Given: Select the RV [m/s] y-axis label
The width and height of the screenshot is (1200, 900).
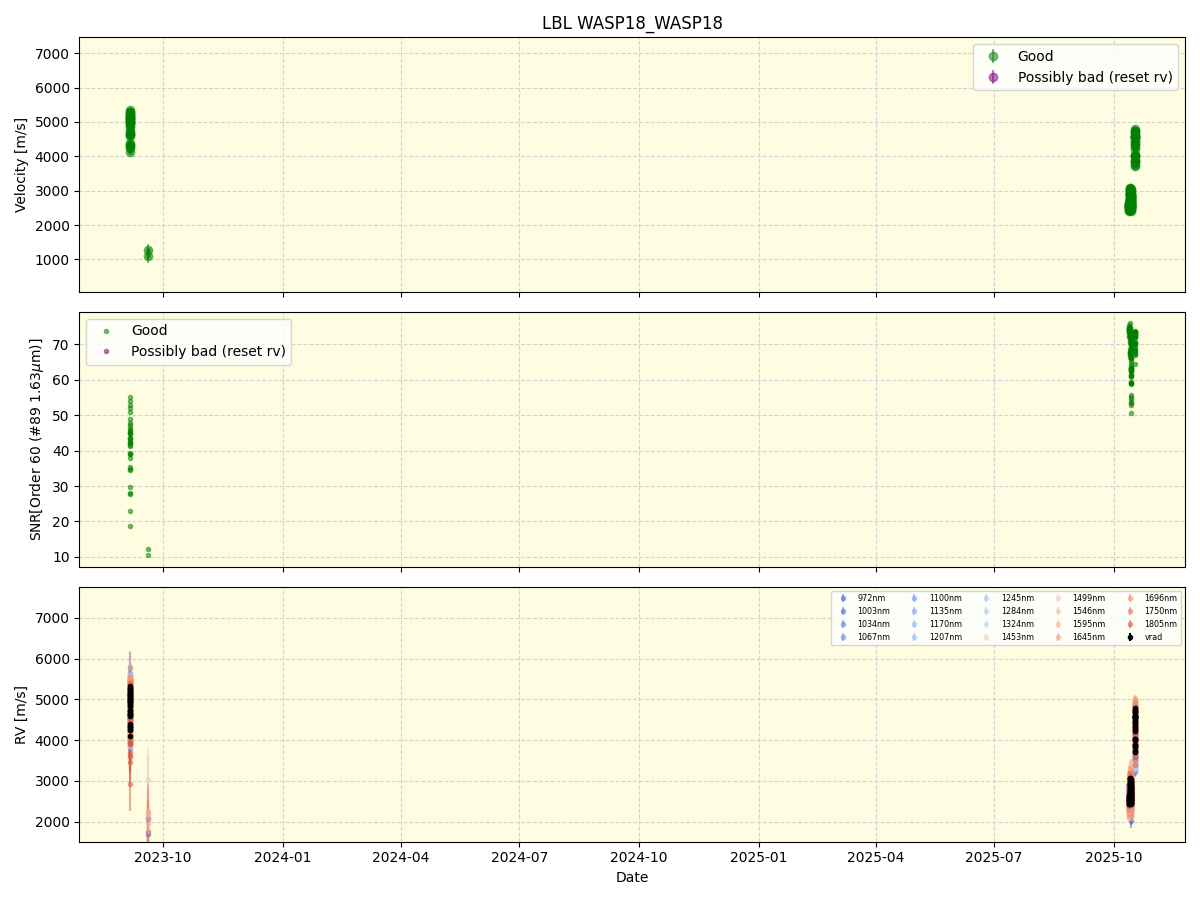Looking at the screenshot, I should coord(21,715).
